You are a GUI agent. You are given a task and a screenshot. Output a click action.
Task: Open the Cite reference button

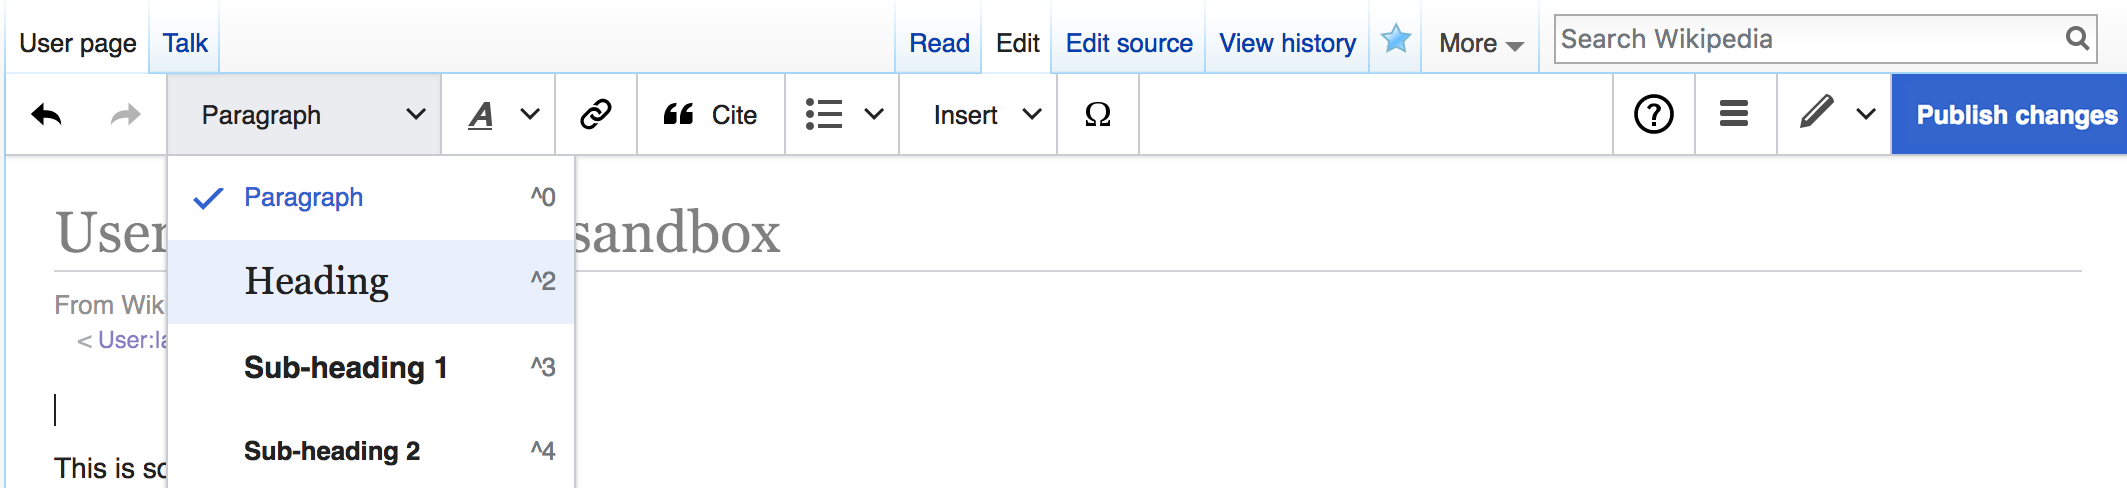pyautogui.click(x=711, y=115)
